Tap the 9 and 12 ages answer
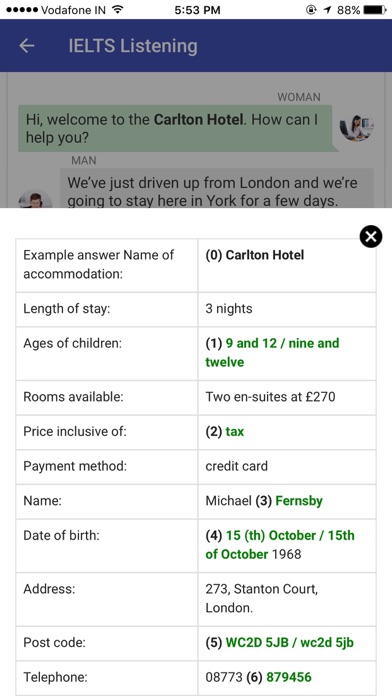 point(272,352)
